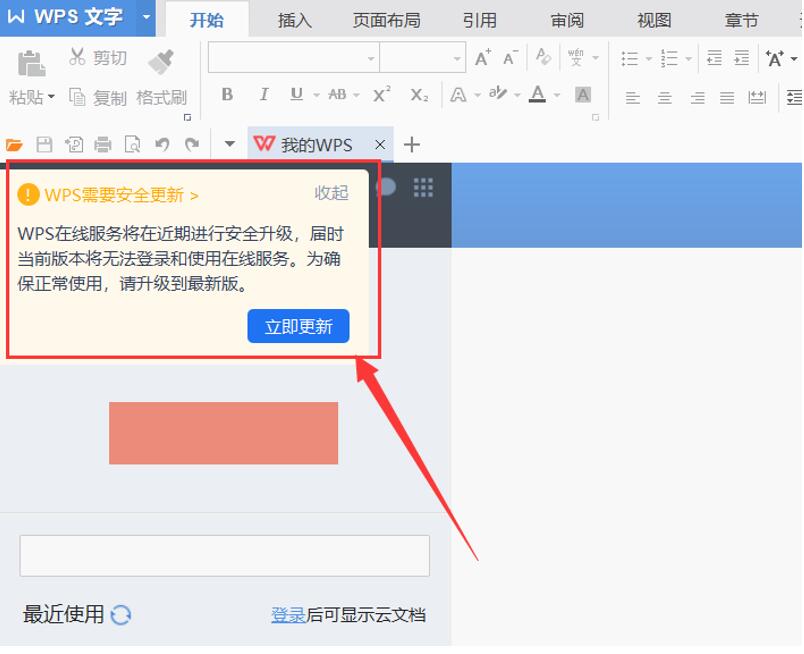The height and width of the screenshot is (654, 804).
Task: Open print preview
Action: point(132,145)
